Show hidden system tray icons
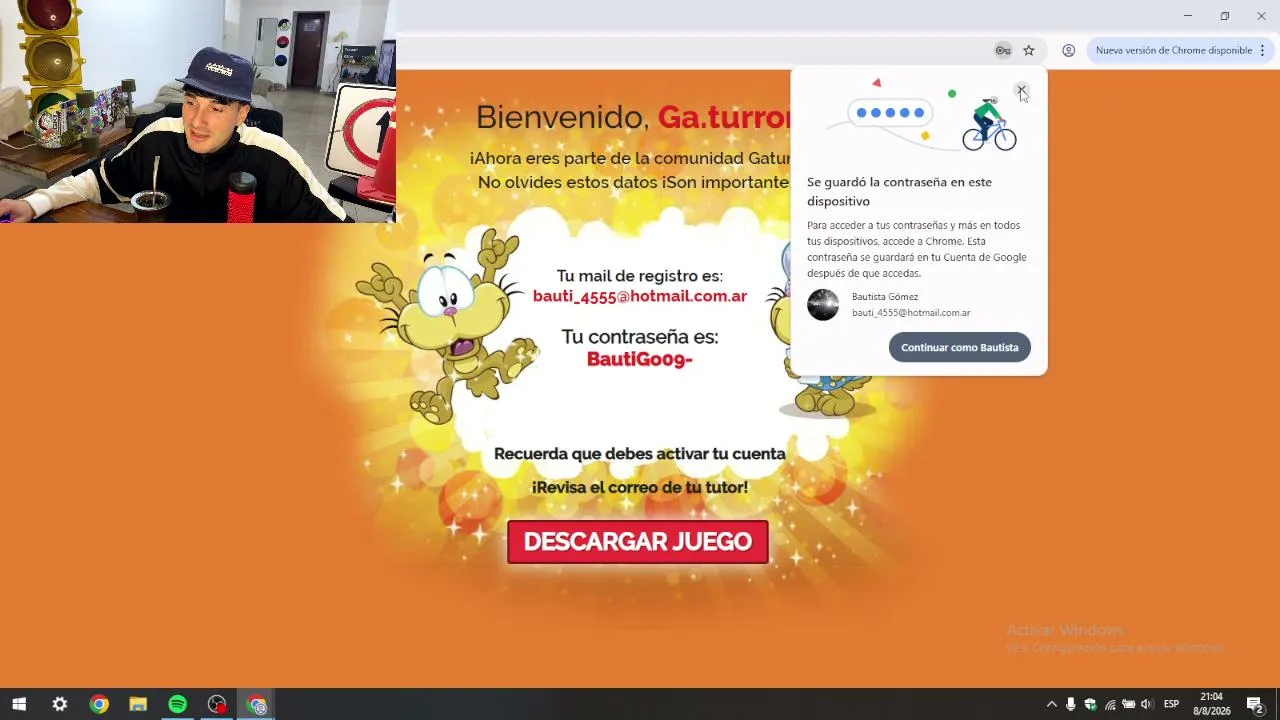The image size is (1280, 720). tap(1051, 704)
